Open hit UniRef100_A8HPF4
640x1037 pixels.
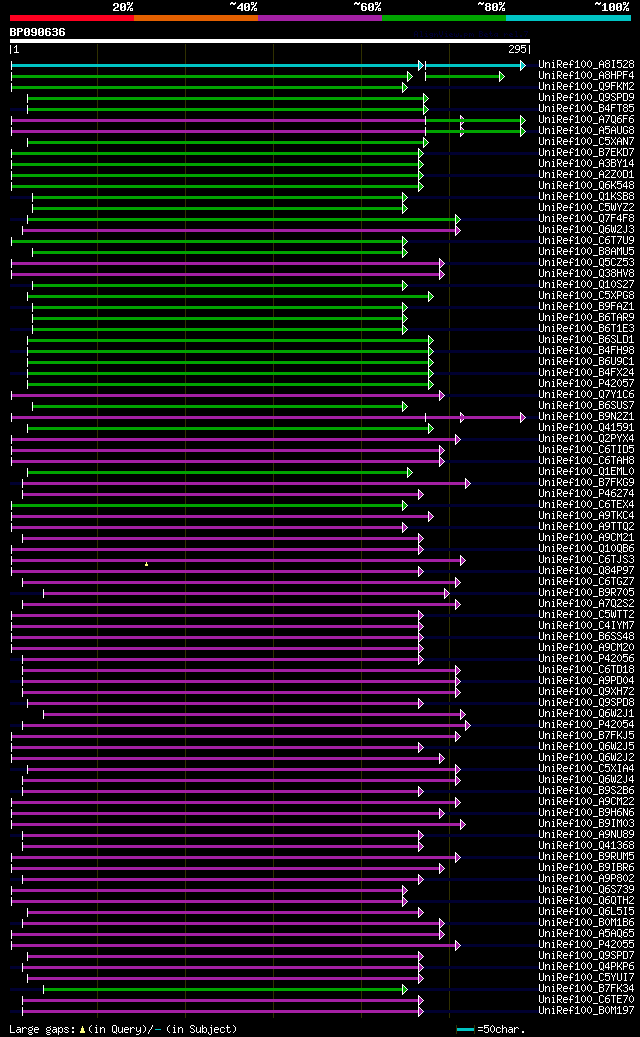click(586, 76)
